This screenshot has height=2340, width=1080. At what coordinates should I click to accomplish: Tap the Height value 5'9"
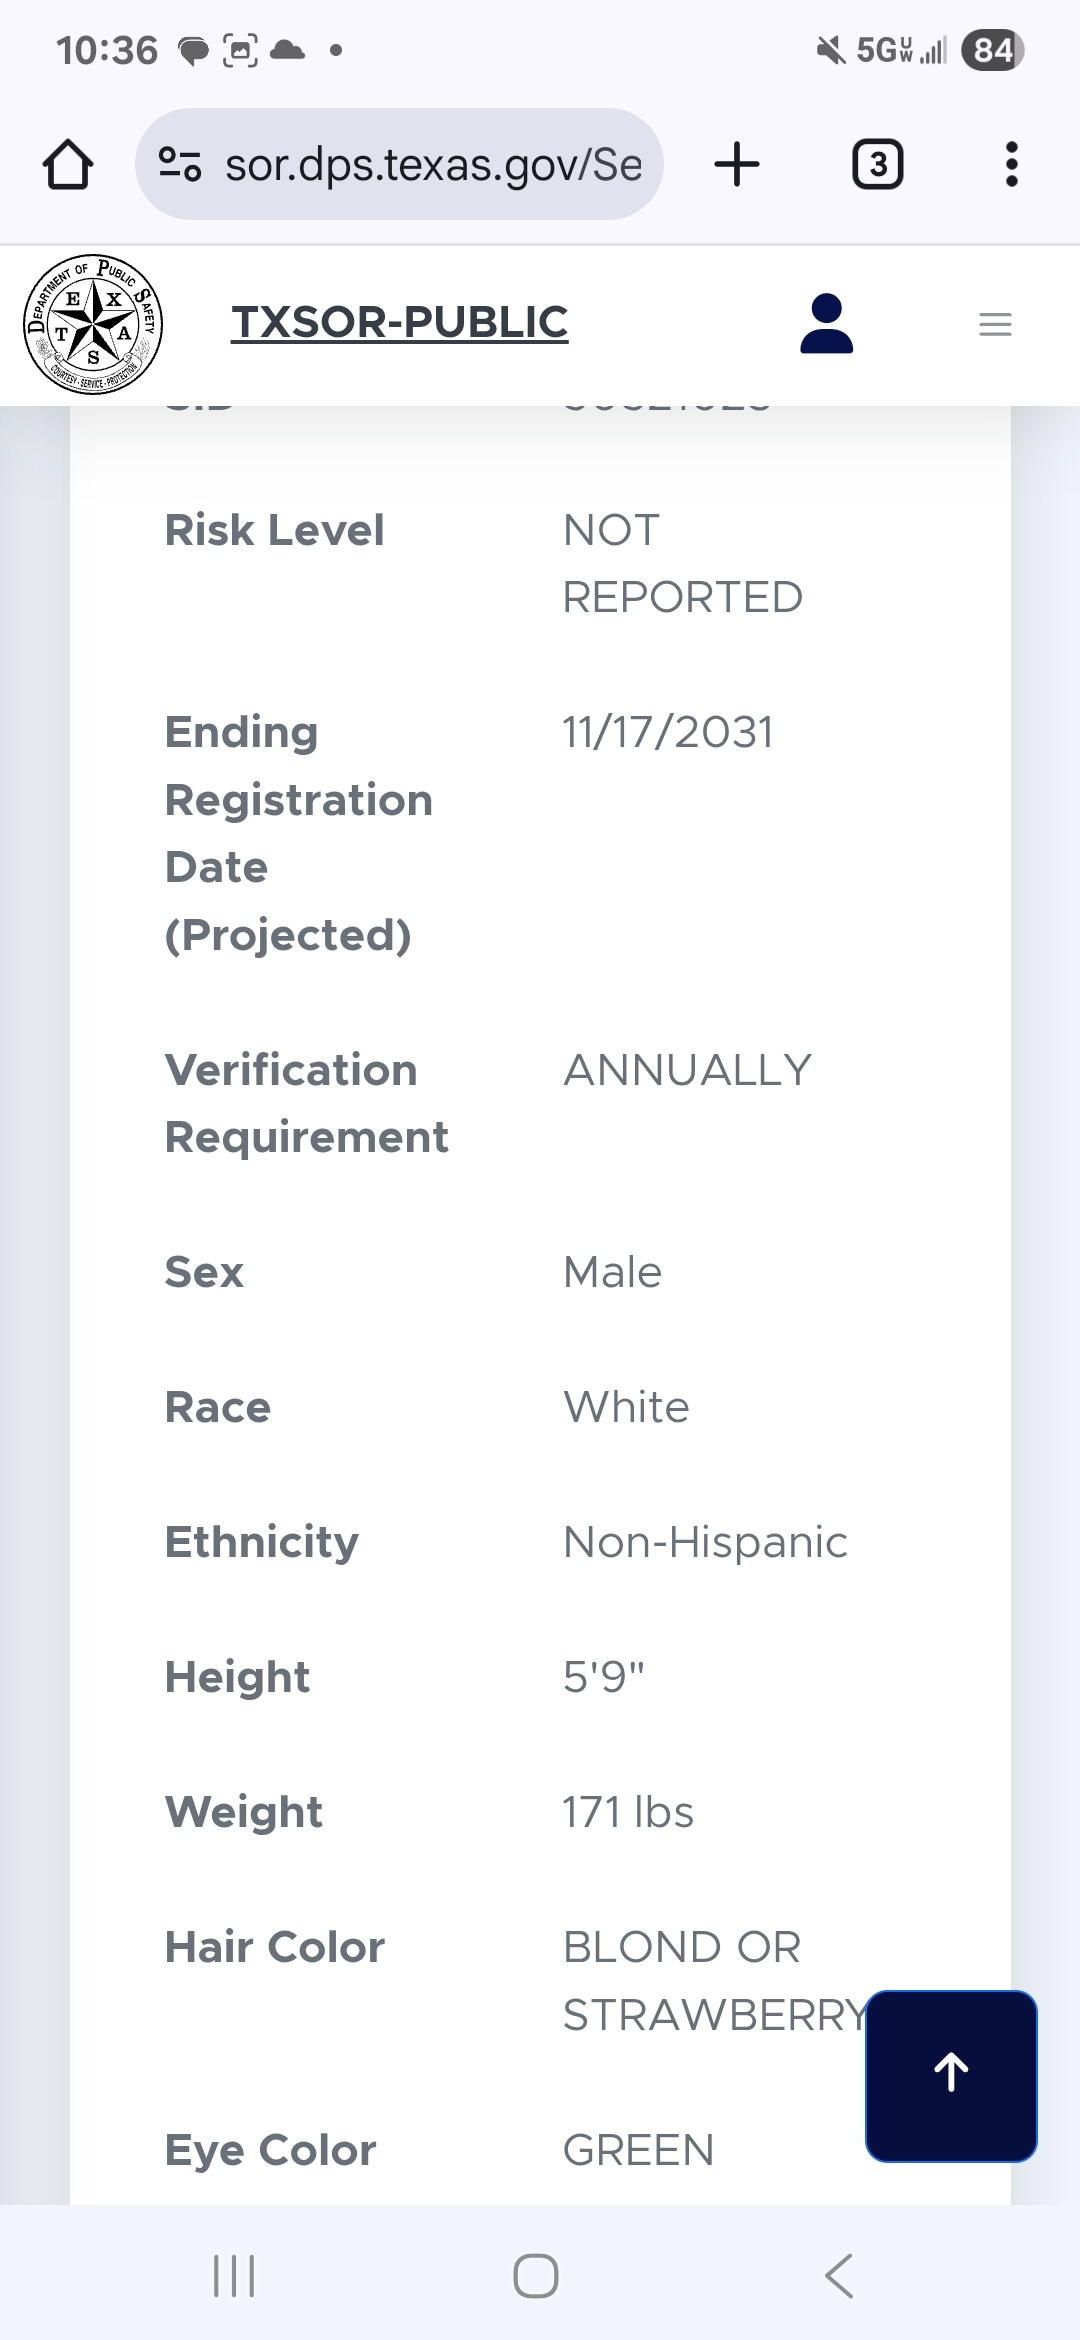(604, 1677)
